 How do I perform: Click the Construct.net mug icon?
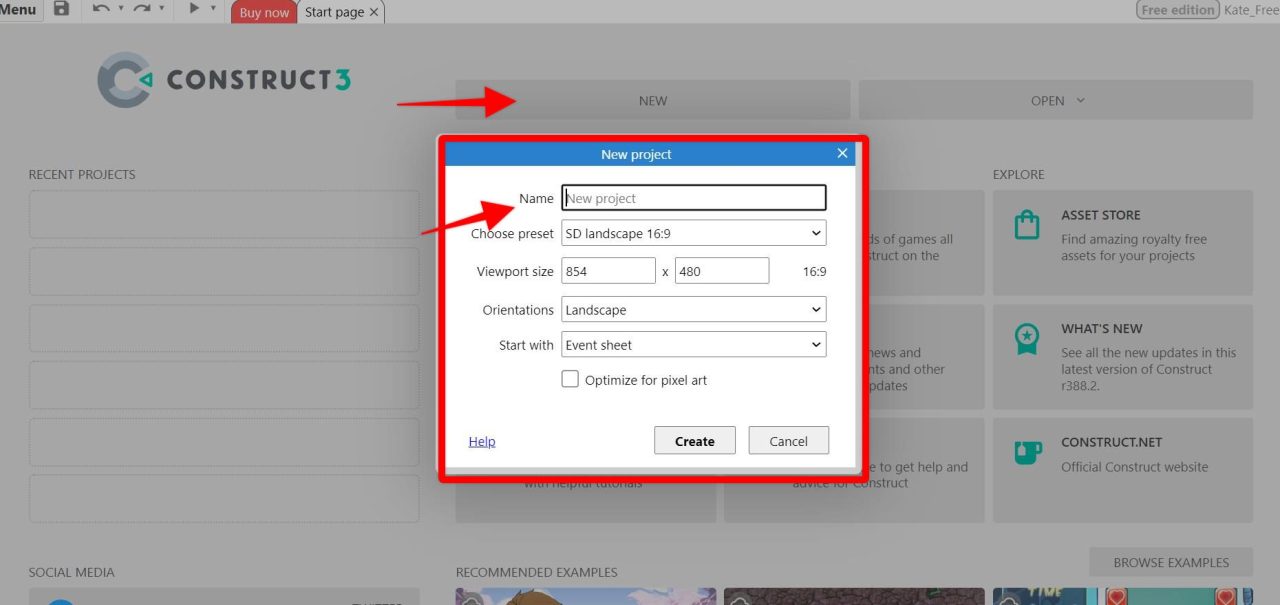(x=1026, y=452)
